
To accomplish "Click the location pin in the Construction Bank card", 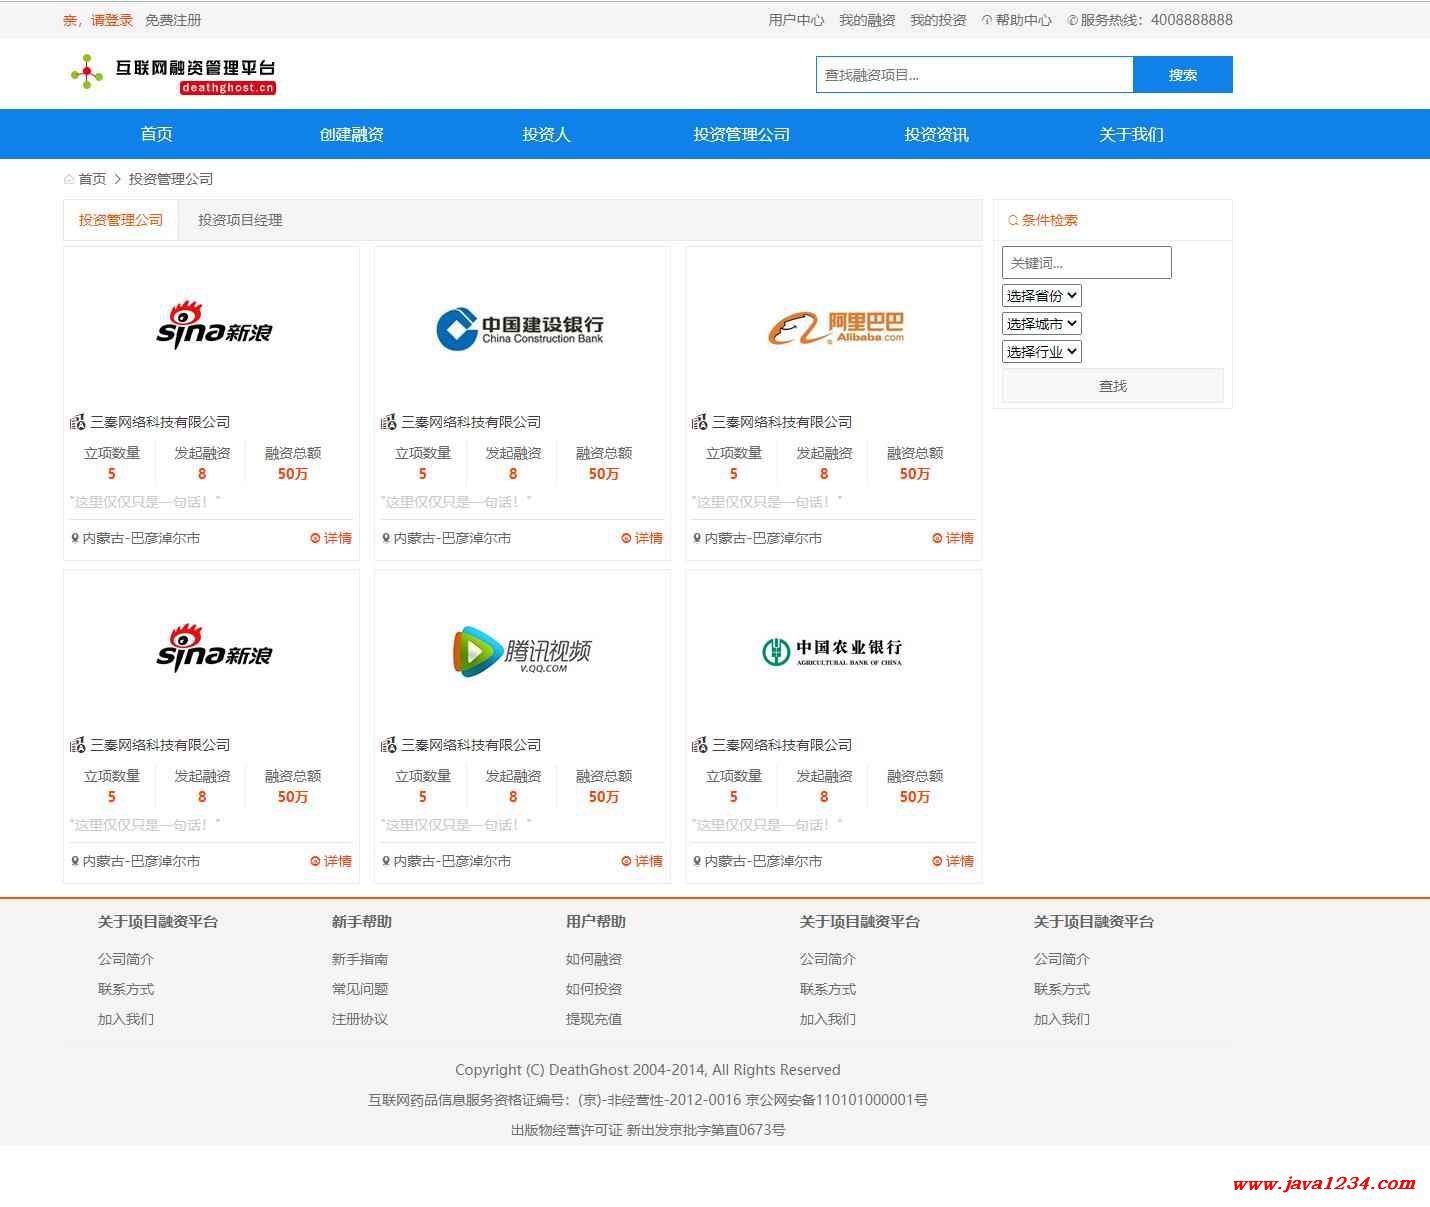I will click(386, 538).
